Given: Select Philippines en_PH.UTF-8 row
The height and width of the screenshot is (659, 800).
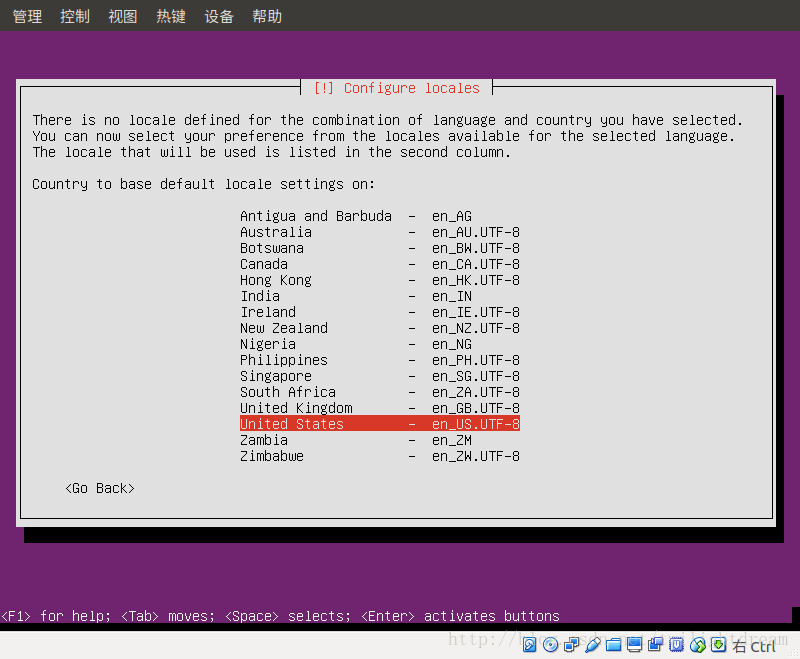Looking at the screenshot, I should (x=380, y=360).
